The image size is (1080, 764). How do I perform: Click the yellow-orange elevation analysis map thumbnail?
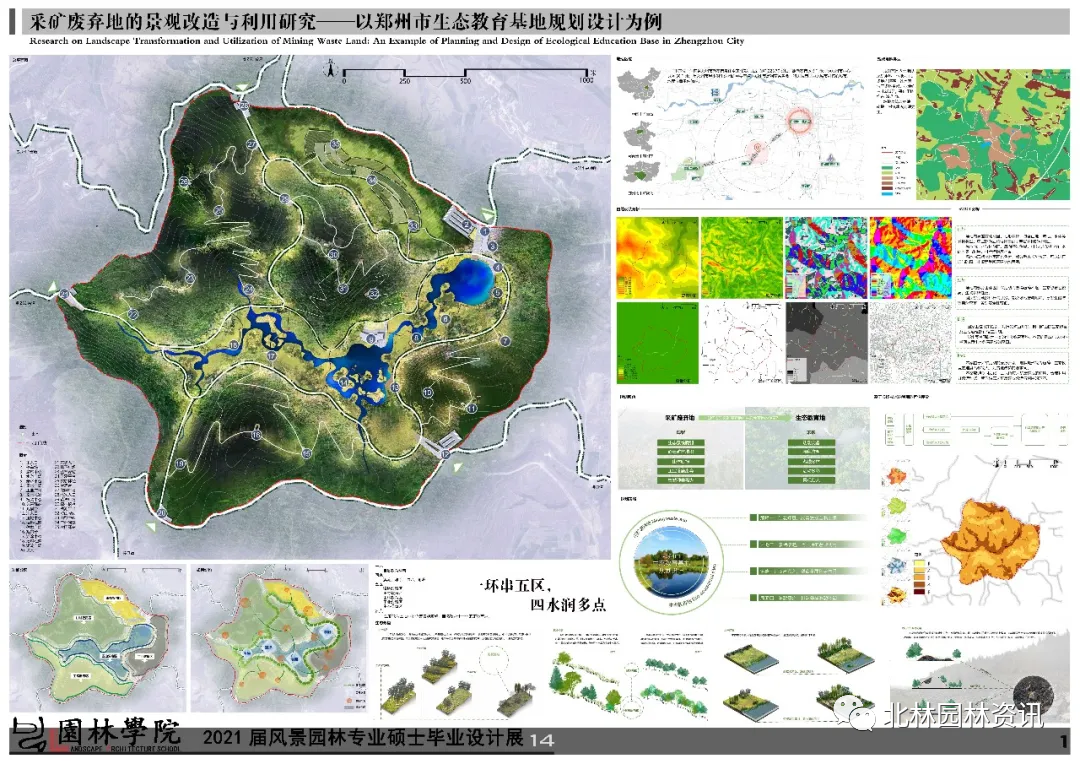coord(657,258)
